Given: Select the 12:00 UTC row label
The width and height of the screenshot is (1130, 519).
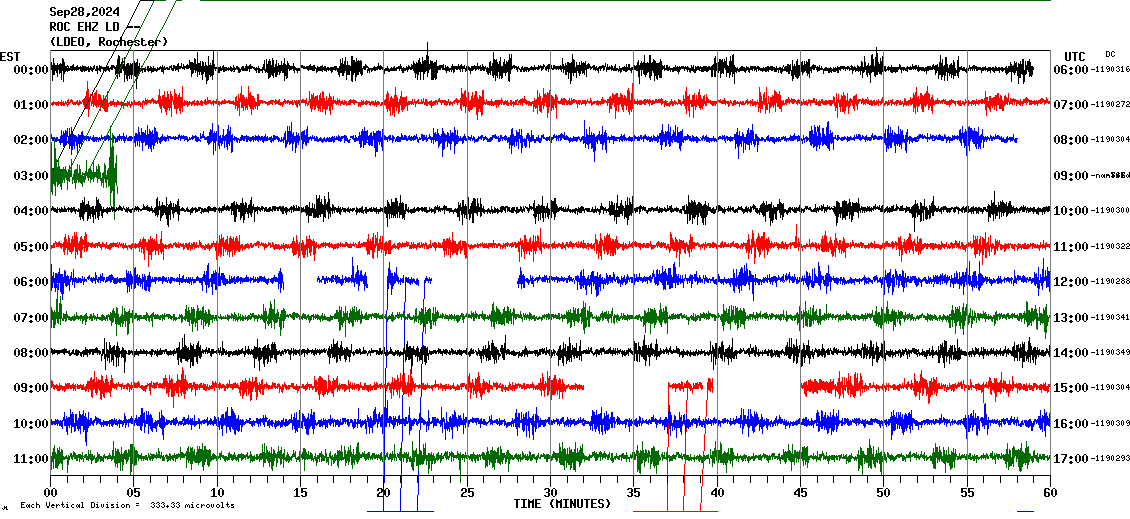Looking at the screenshot, I should coord(1071,282).
